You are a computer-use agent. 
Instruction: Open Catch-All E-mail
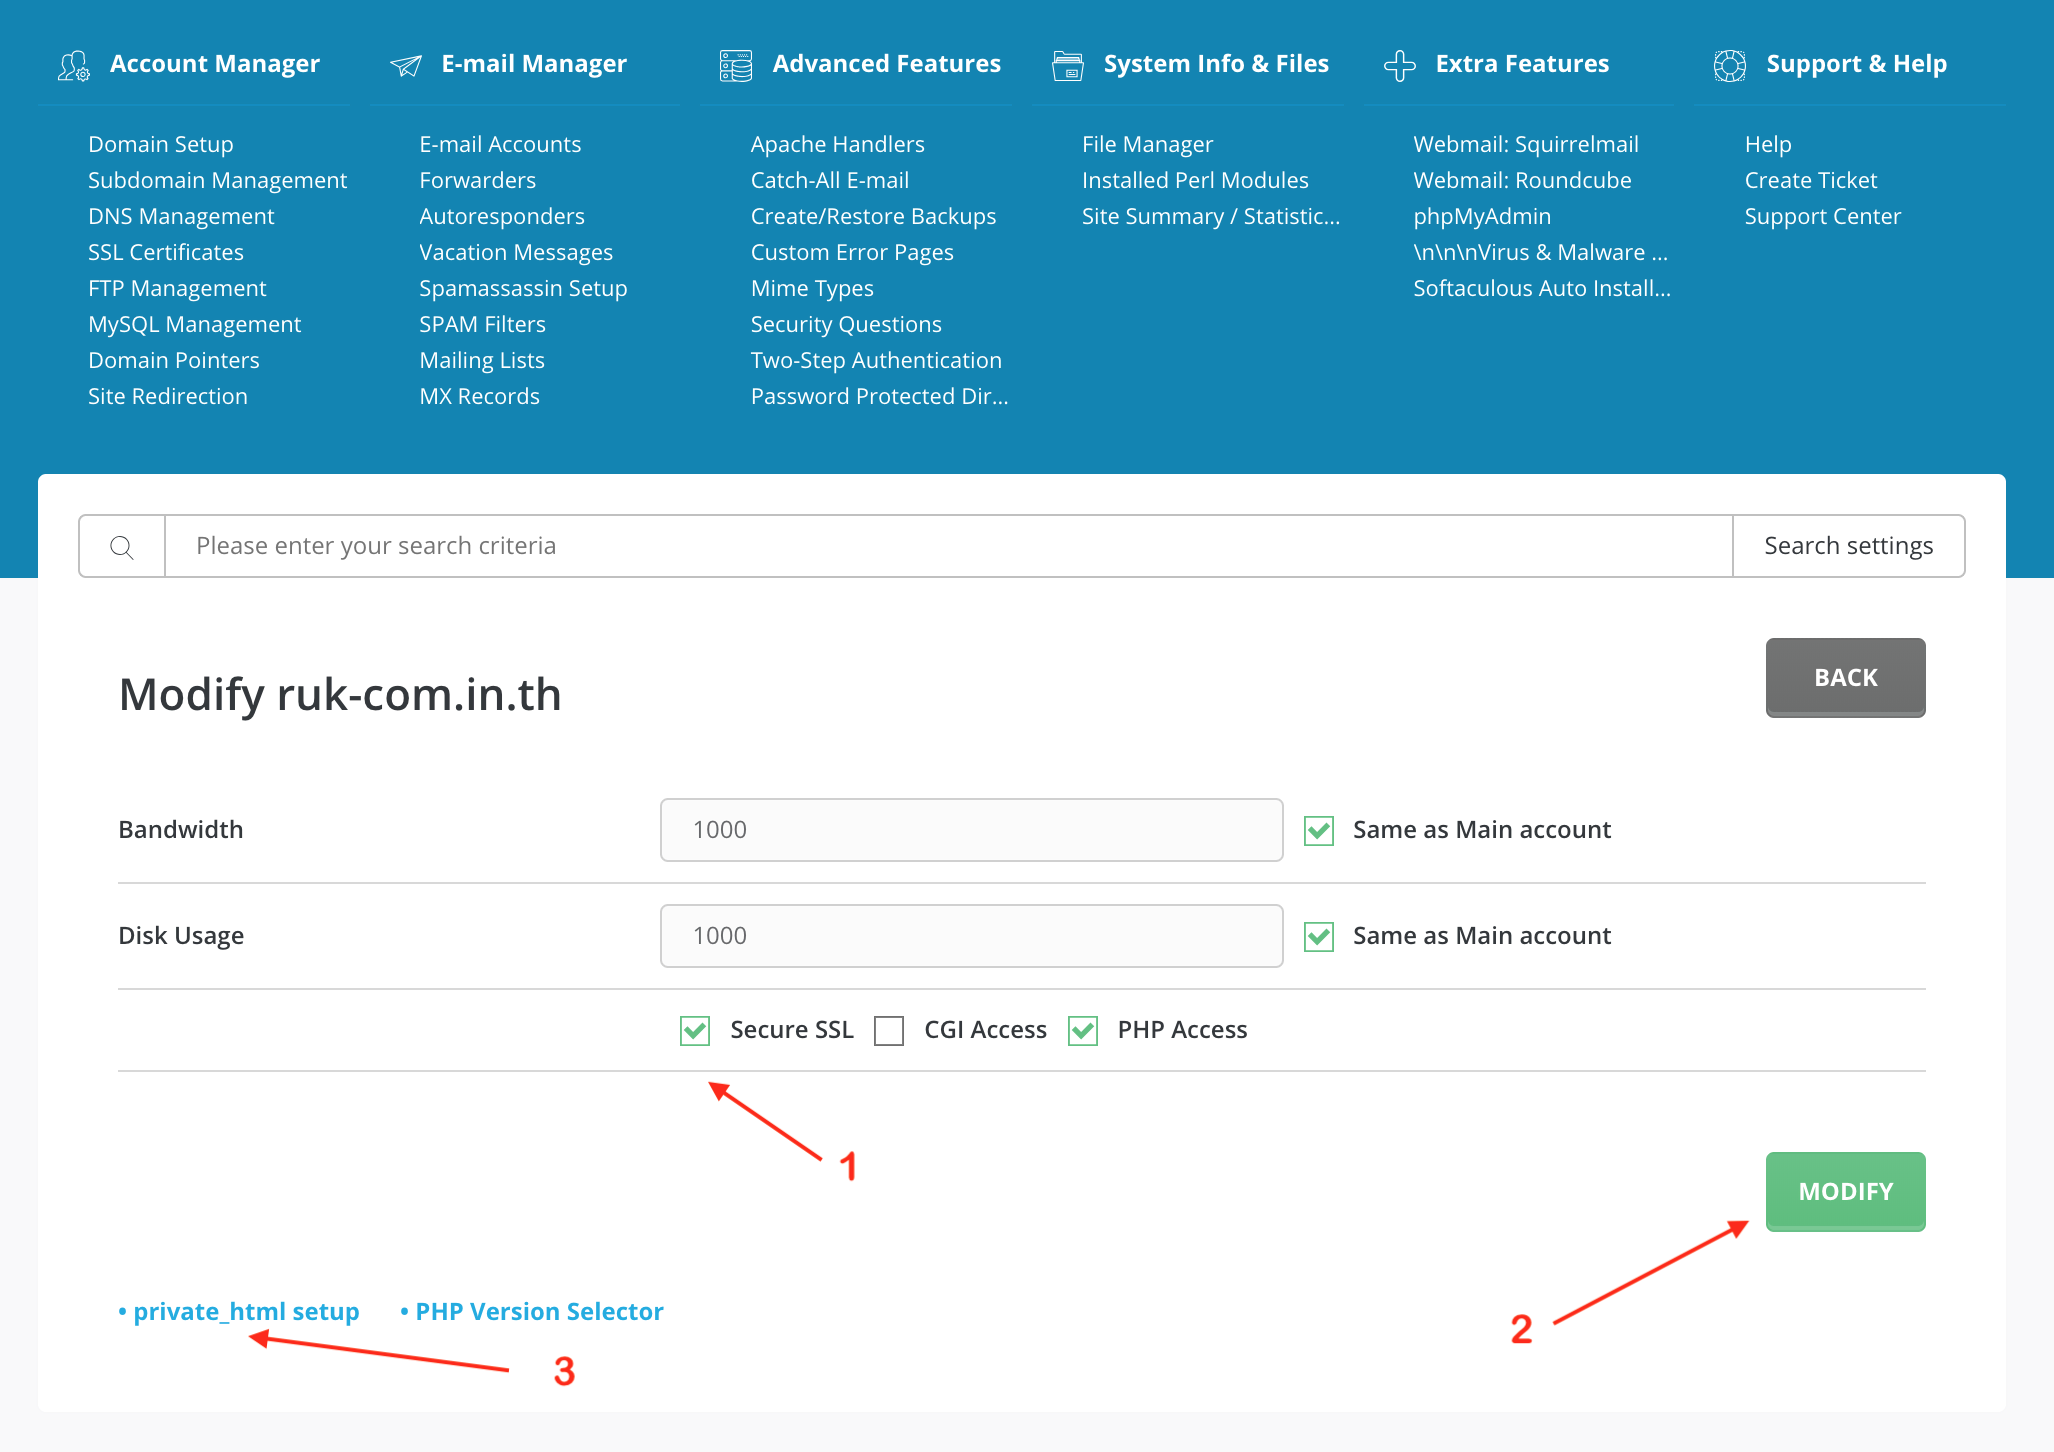(x=829, y=180)
